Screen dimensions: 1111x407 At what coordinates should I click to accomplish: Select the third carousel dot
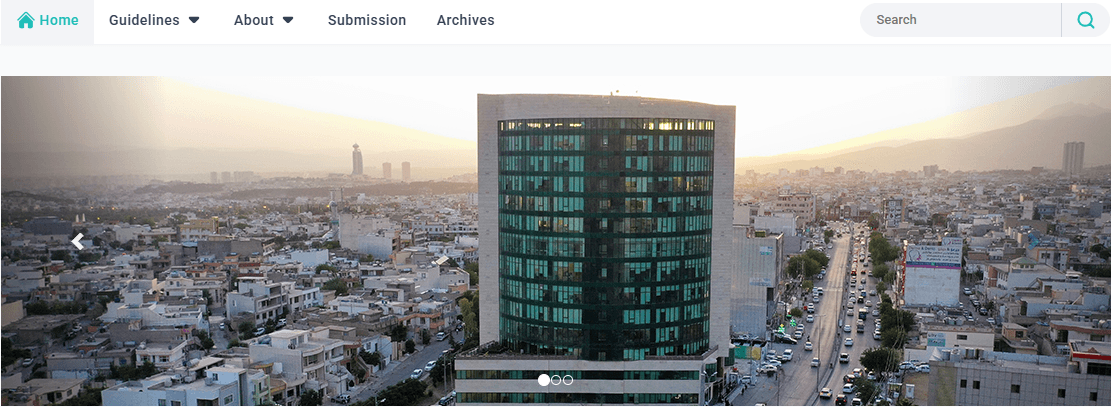[x=568, y=380]
